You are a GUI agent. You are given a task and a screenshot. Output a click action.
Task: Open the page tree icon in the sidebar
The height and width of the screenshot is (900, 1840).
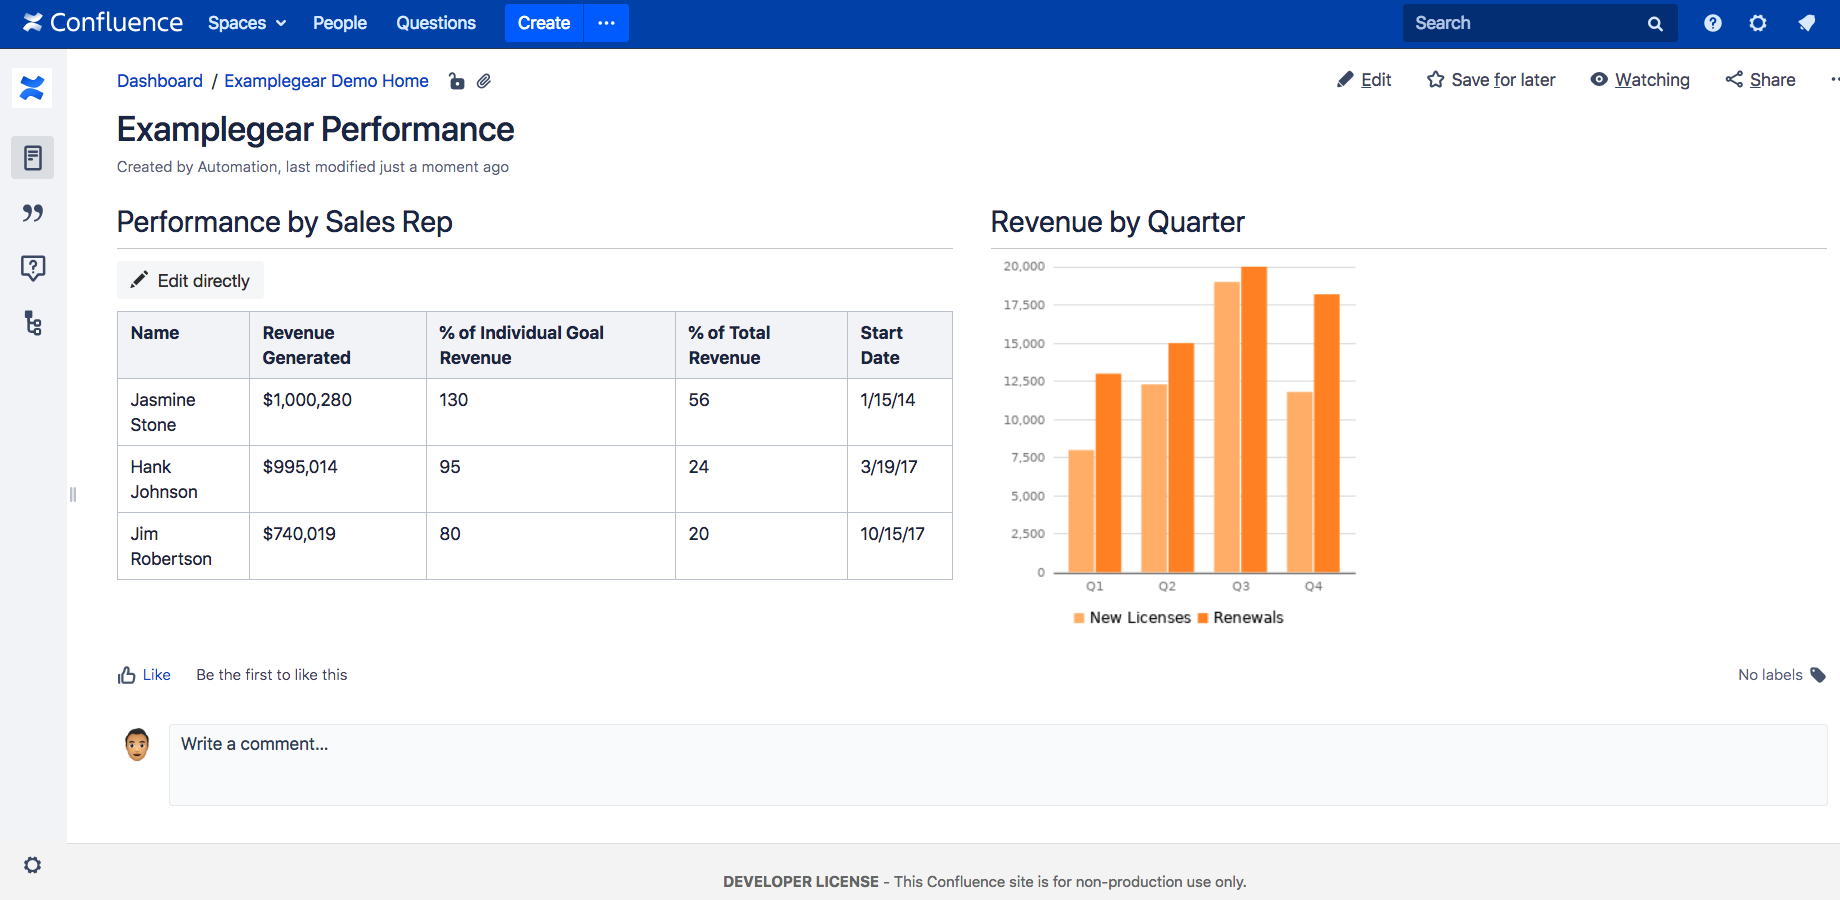coord(32,323)
